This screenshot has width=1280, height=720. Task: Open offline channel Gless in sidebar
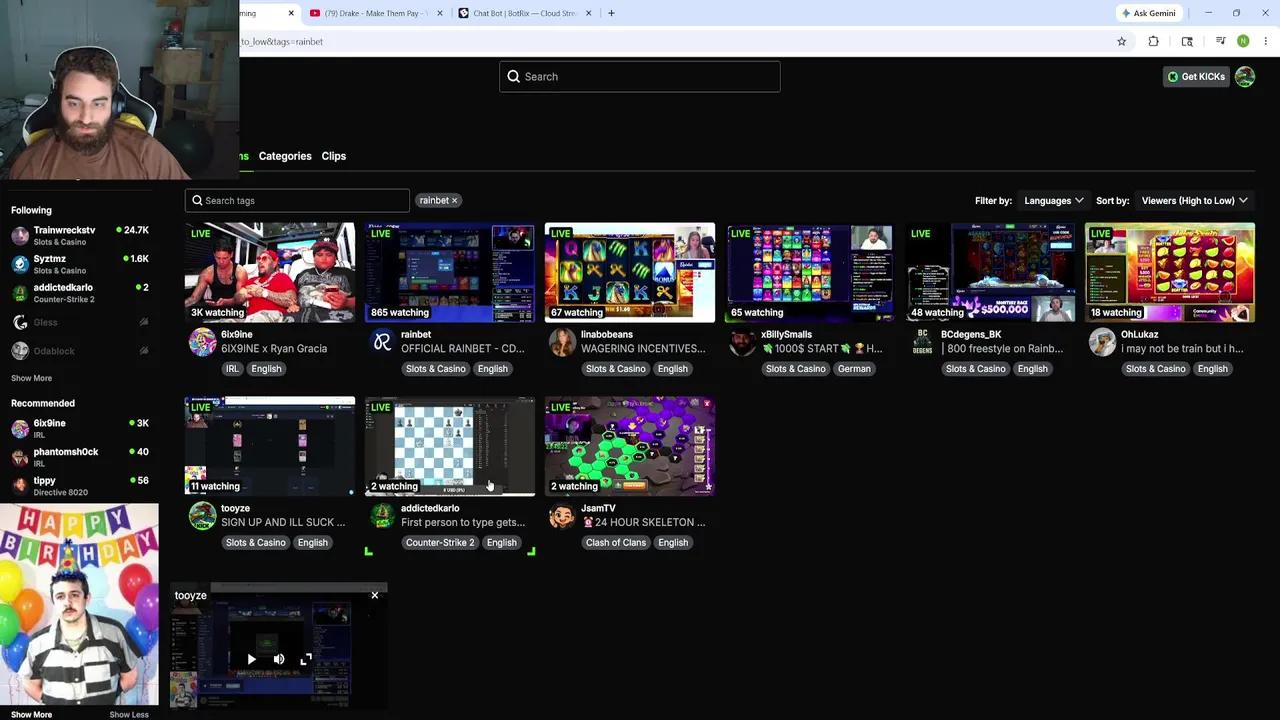80,322
